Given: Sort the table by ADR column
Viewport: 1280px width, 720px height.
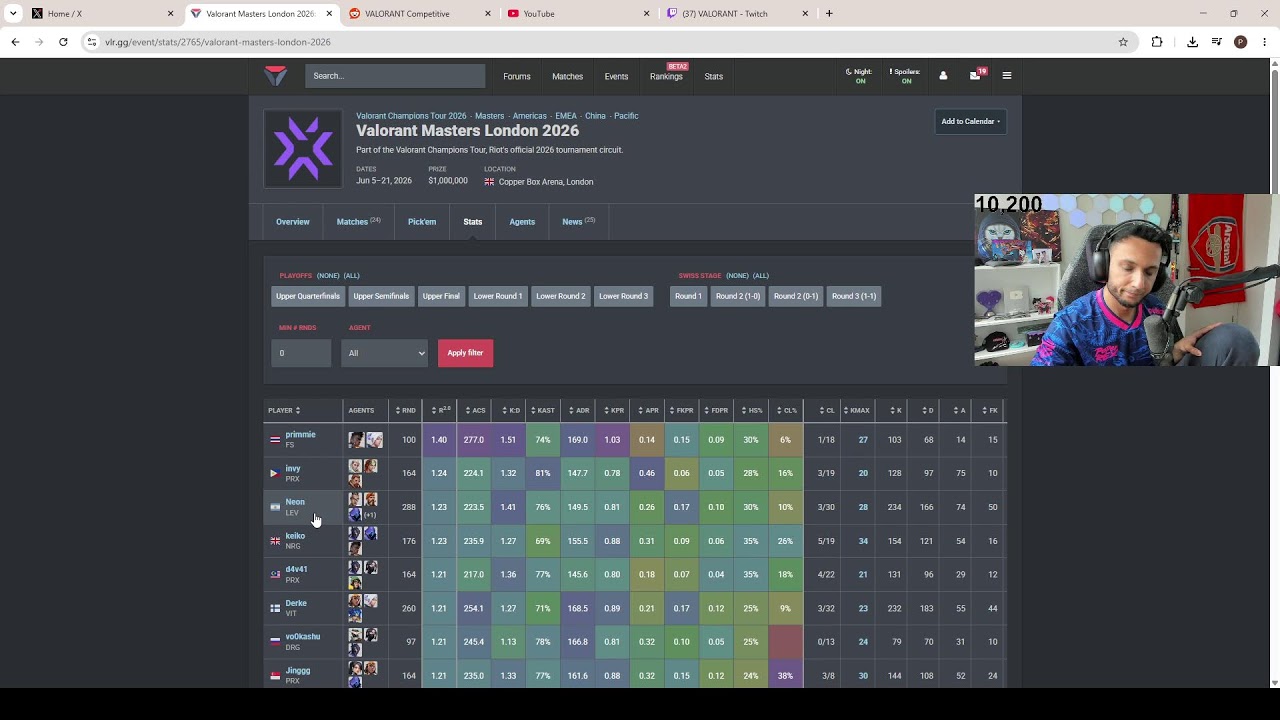Looking at the screenshot, I should (x=578, y=410).
